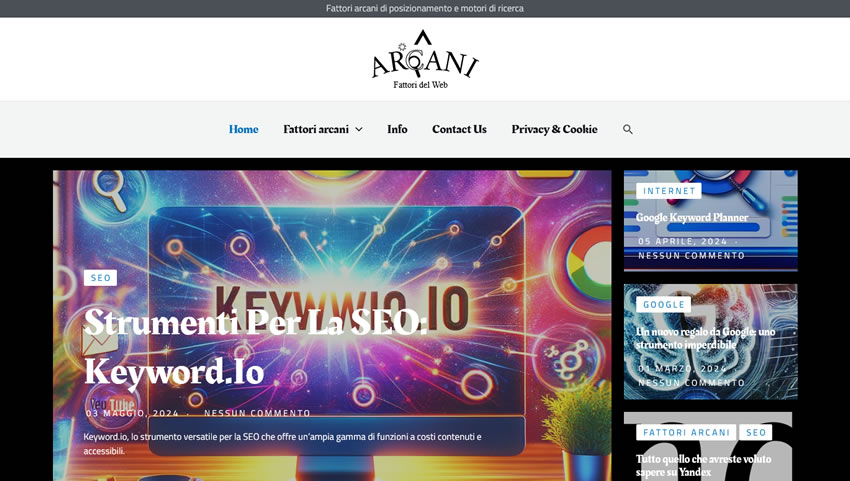Image resolution: width=850 pixels, height=481 pixels.
Task: Click the GOOGLE category tag
Action: 664,305
